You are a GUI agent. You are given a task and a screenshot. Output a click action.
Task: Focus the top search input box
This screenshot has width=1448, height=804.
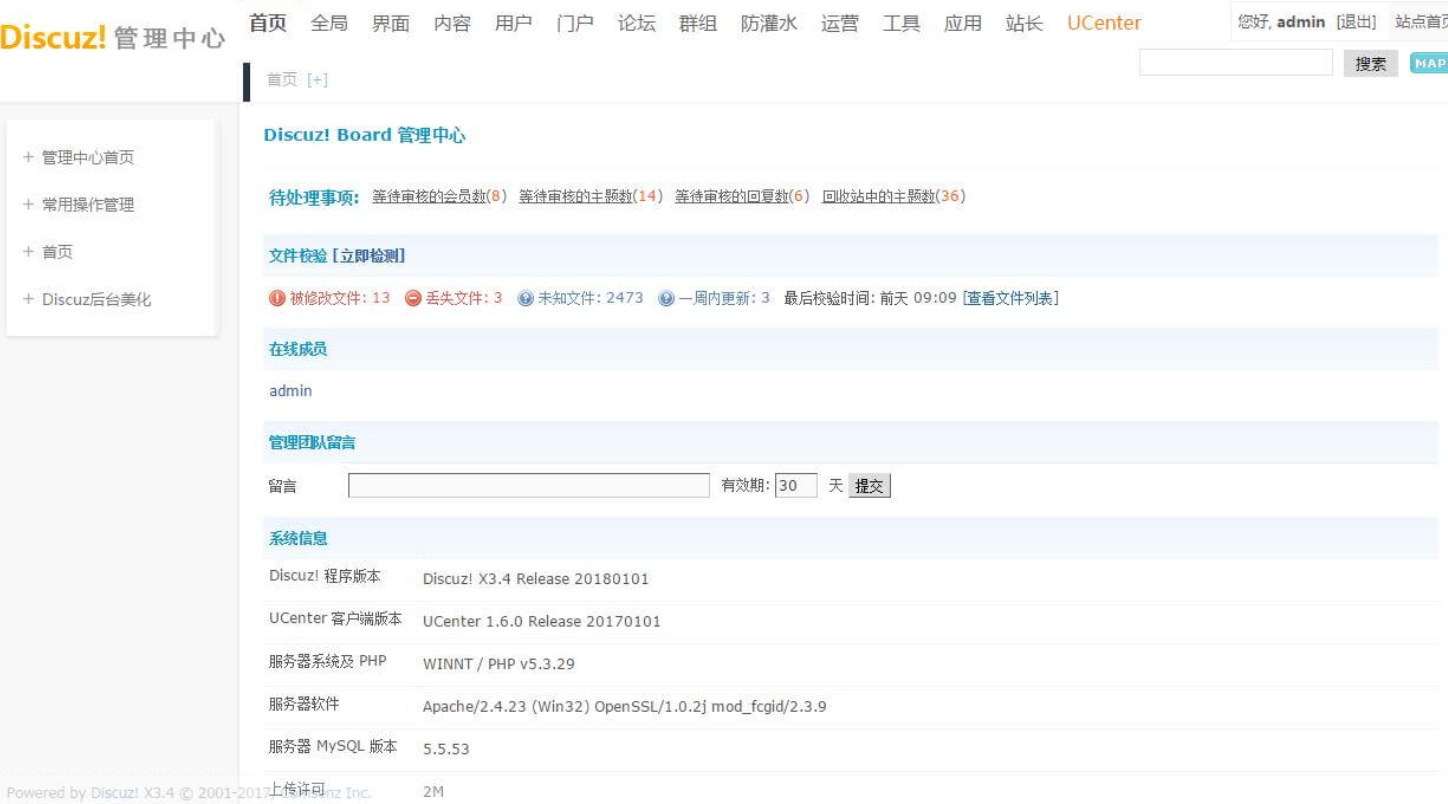pos(1236,62)
